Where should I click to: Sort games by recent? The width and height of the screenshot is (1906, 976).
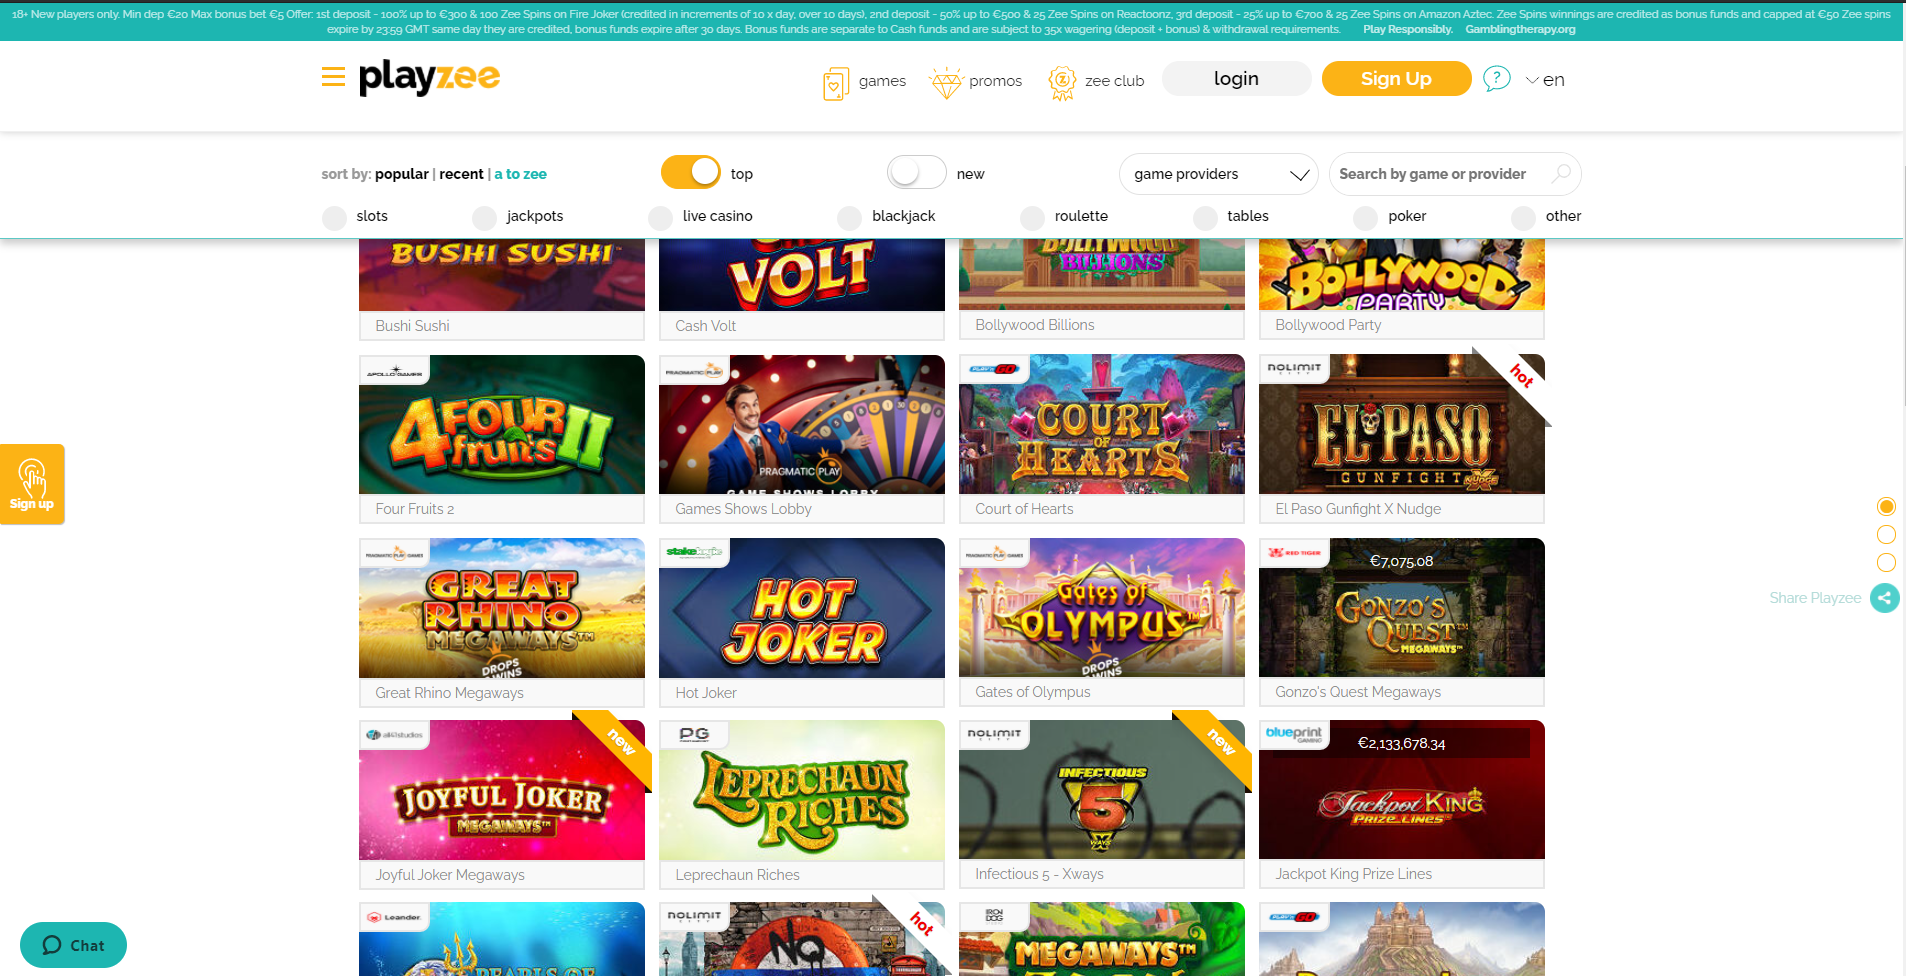pyautogui.click(x=461, y=174)
